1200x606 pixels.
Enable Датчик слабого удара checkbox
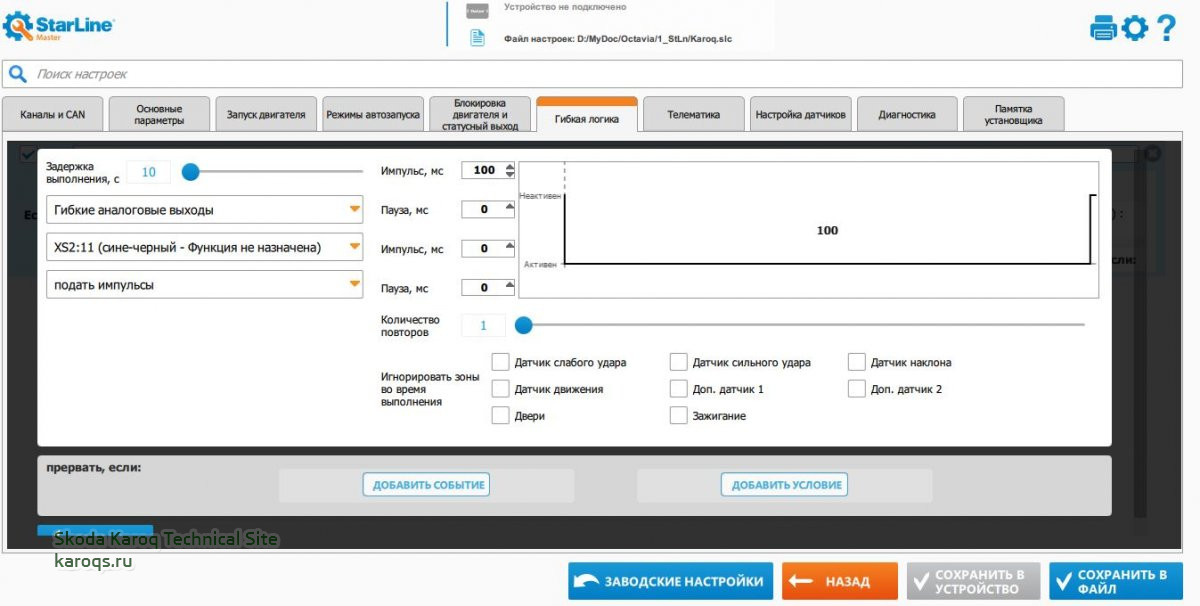[500, 362]
